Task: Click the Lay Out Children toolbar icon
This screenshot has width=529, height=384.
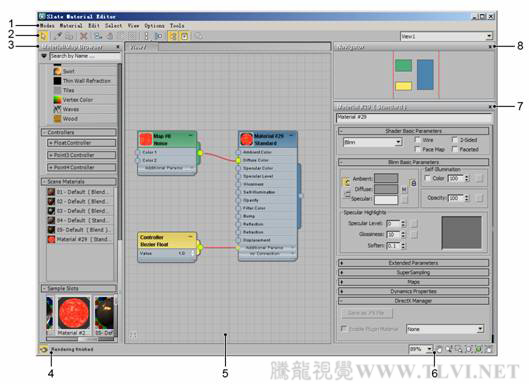Action: [158, 36]
